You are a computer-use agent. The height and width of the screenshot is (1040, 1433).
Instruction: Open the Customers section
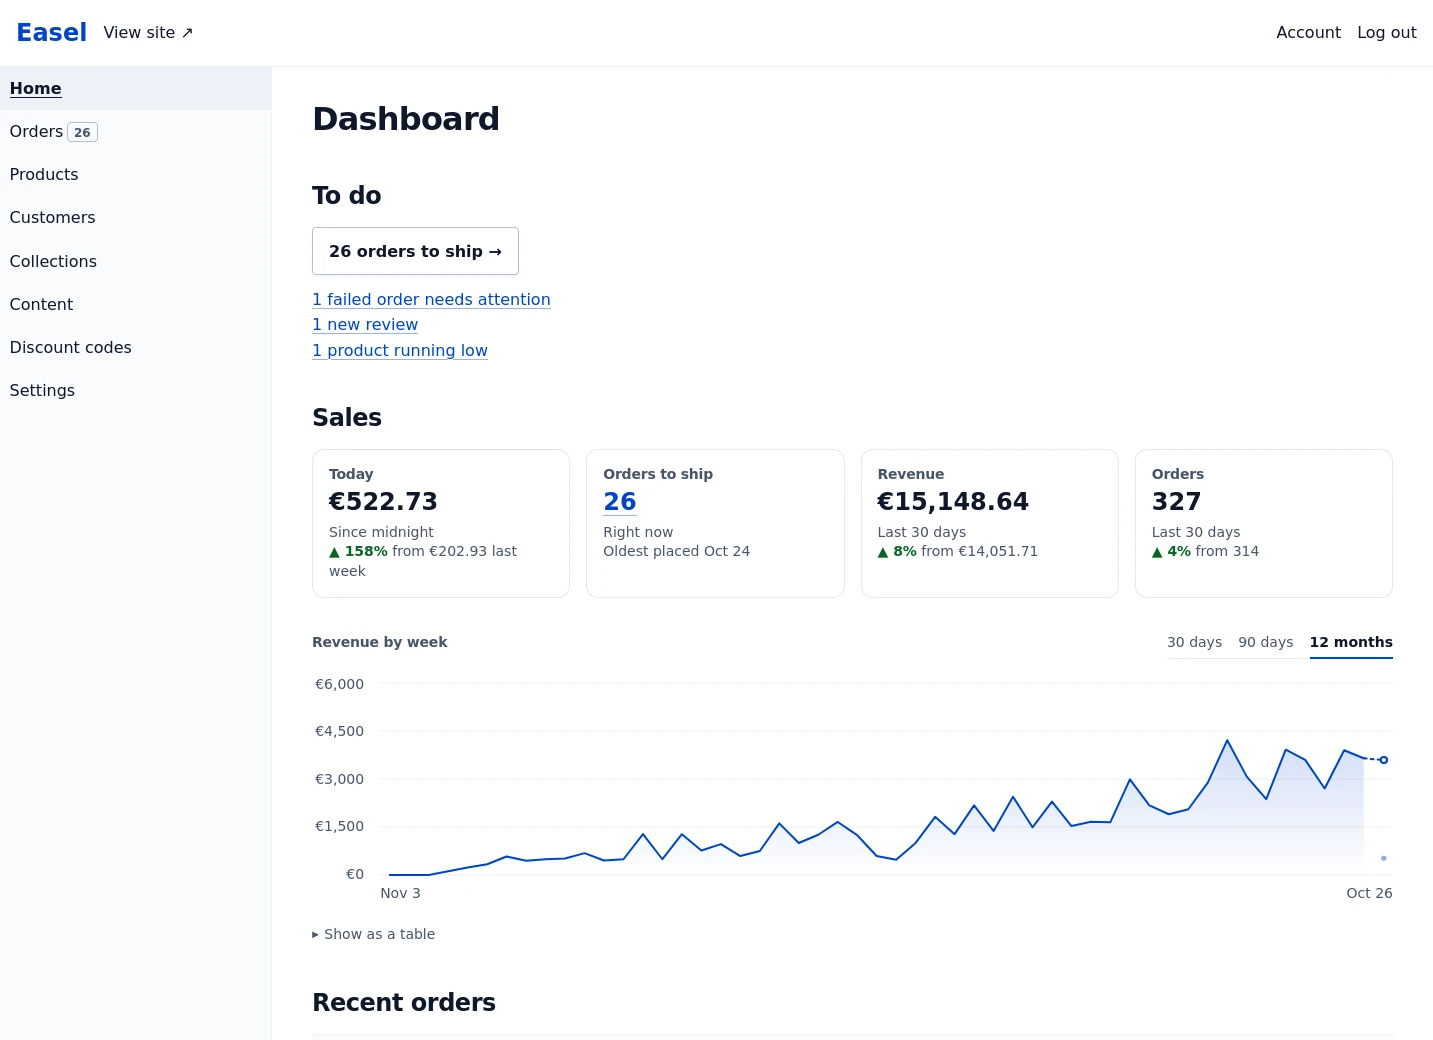pos(135,218)
